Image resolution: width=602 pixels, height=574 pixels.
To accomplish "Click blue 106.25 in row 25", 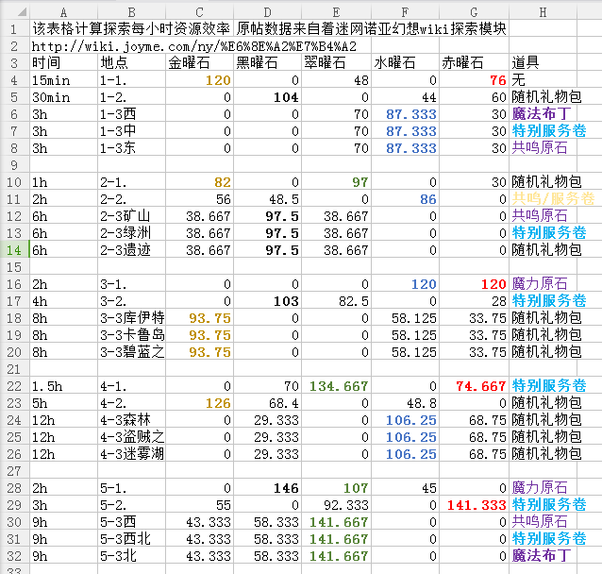I will (411, 437).
